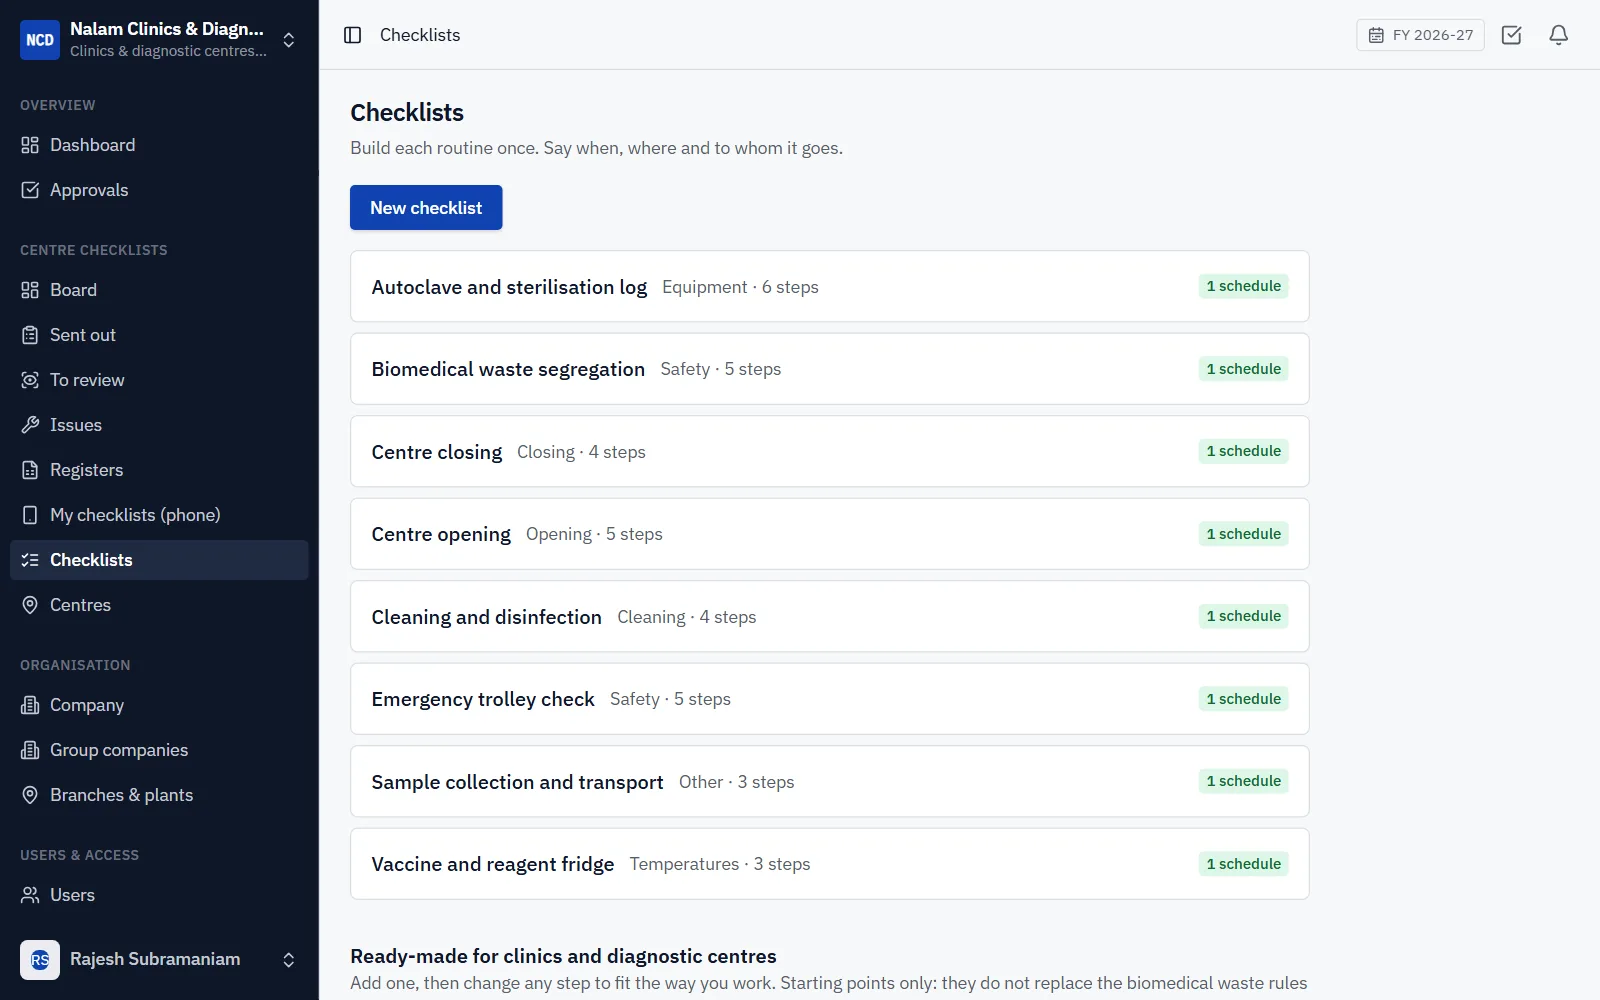This screenshot has width=1600, height=1000.
Task: Open Biomedical waste segregation checklist
Action: click(x=830, y=369)
